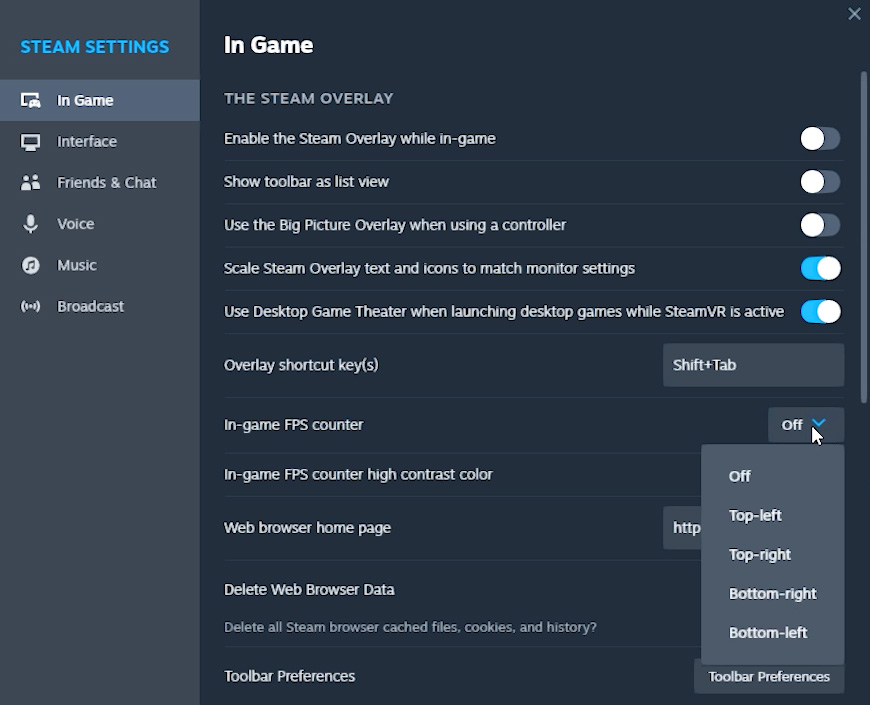Open the Friends & Chat settings tab
The image size is (870, 705).
[x=106, y=183]
